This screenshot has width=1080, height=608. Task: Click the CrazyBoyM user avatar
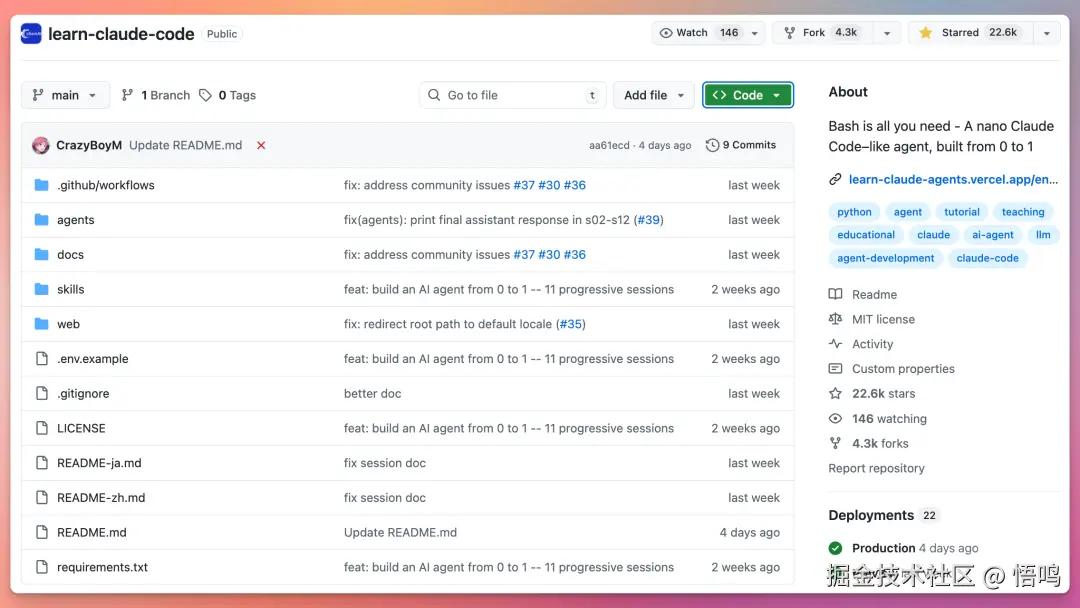[x=41, y=145]
